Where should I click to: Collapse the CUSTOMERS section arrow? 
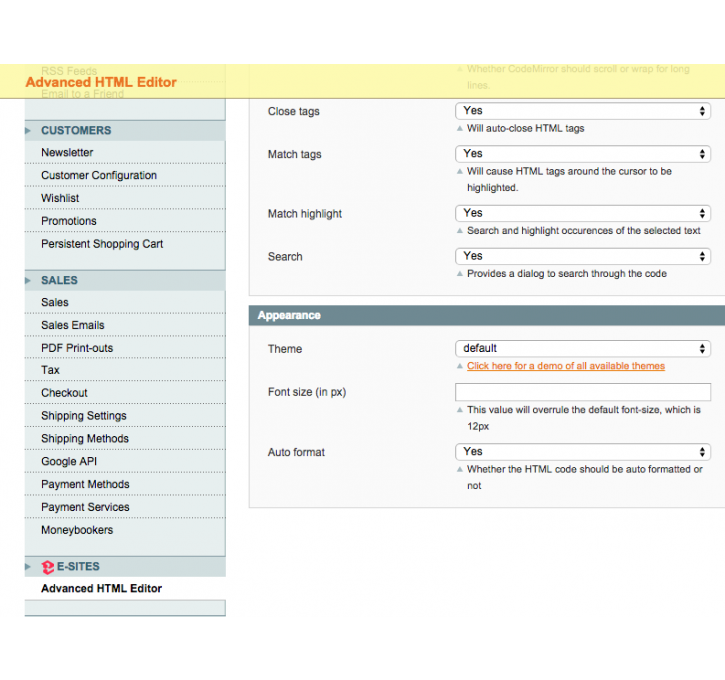(x=28, y=130)
